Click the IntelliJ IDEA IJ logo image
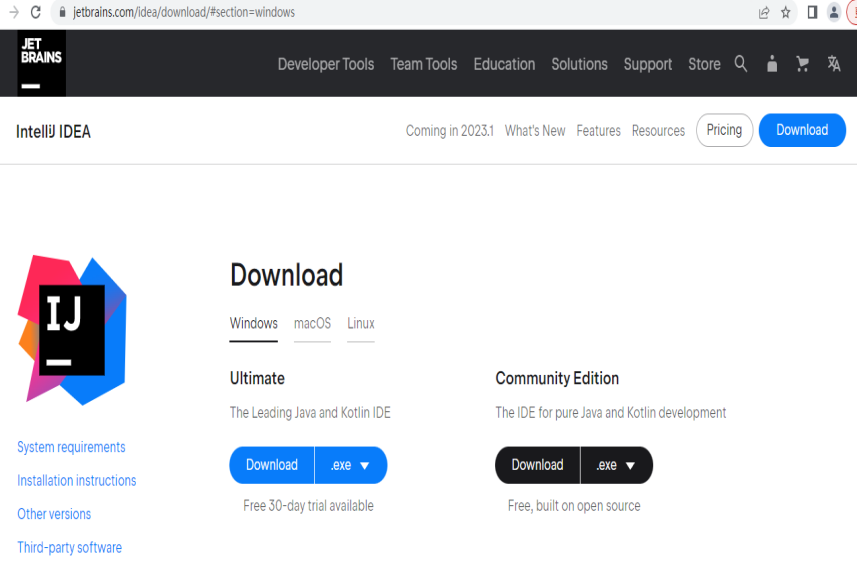The width and height of the screenshot is (858, 561). click(x=72, y=330)
